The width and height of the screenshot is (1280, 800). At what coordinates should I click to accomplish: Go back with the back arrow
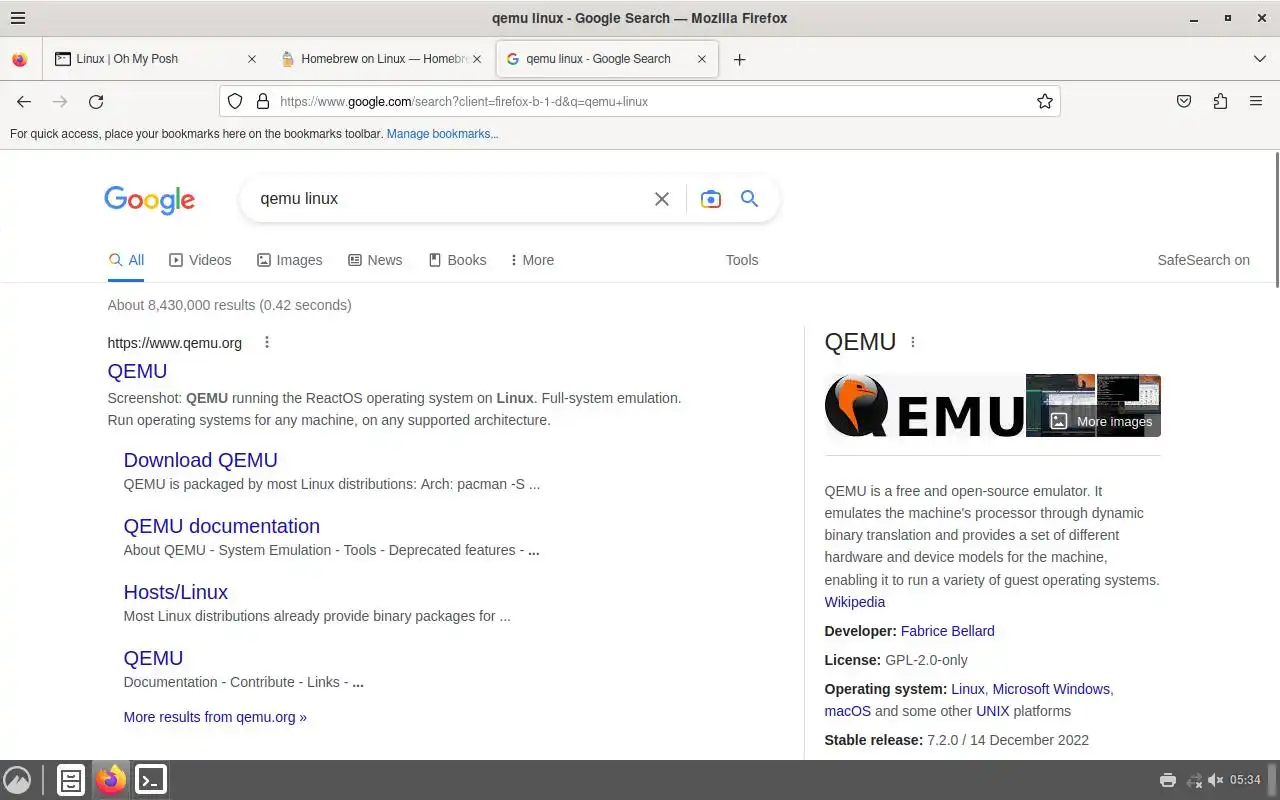[24, 101]
